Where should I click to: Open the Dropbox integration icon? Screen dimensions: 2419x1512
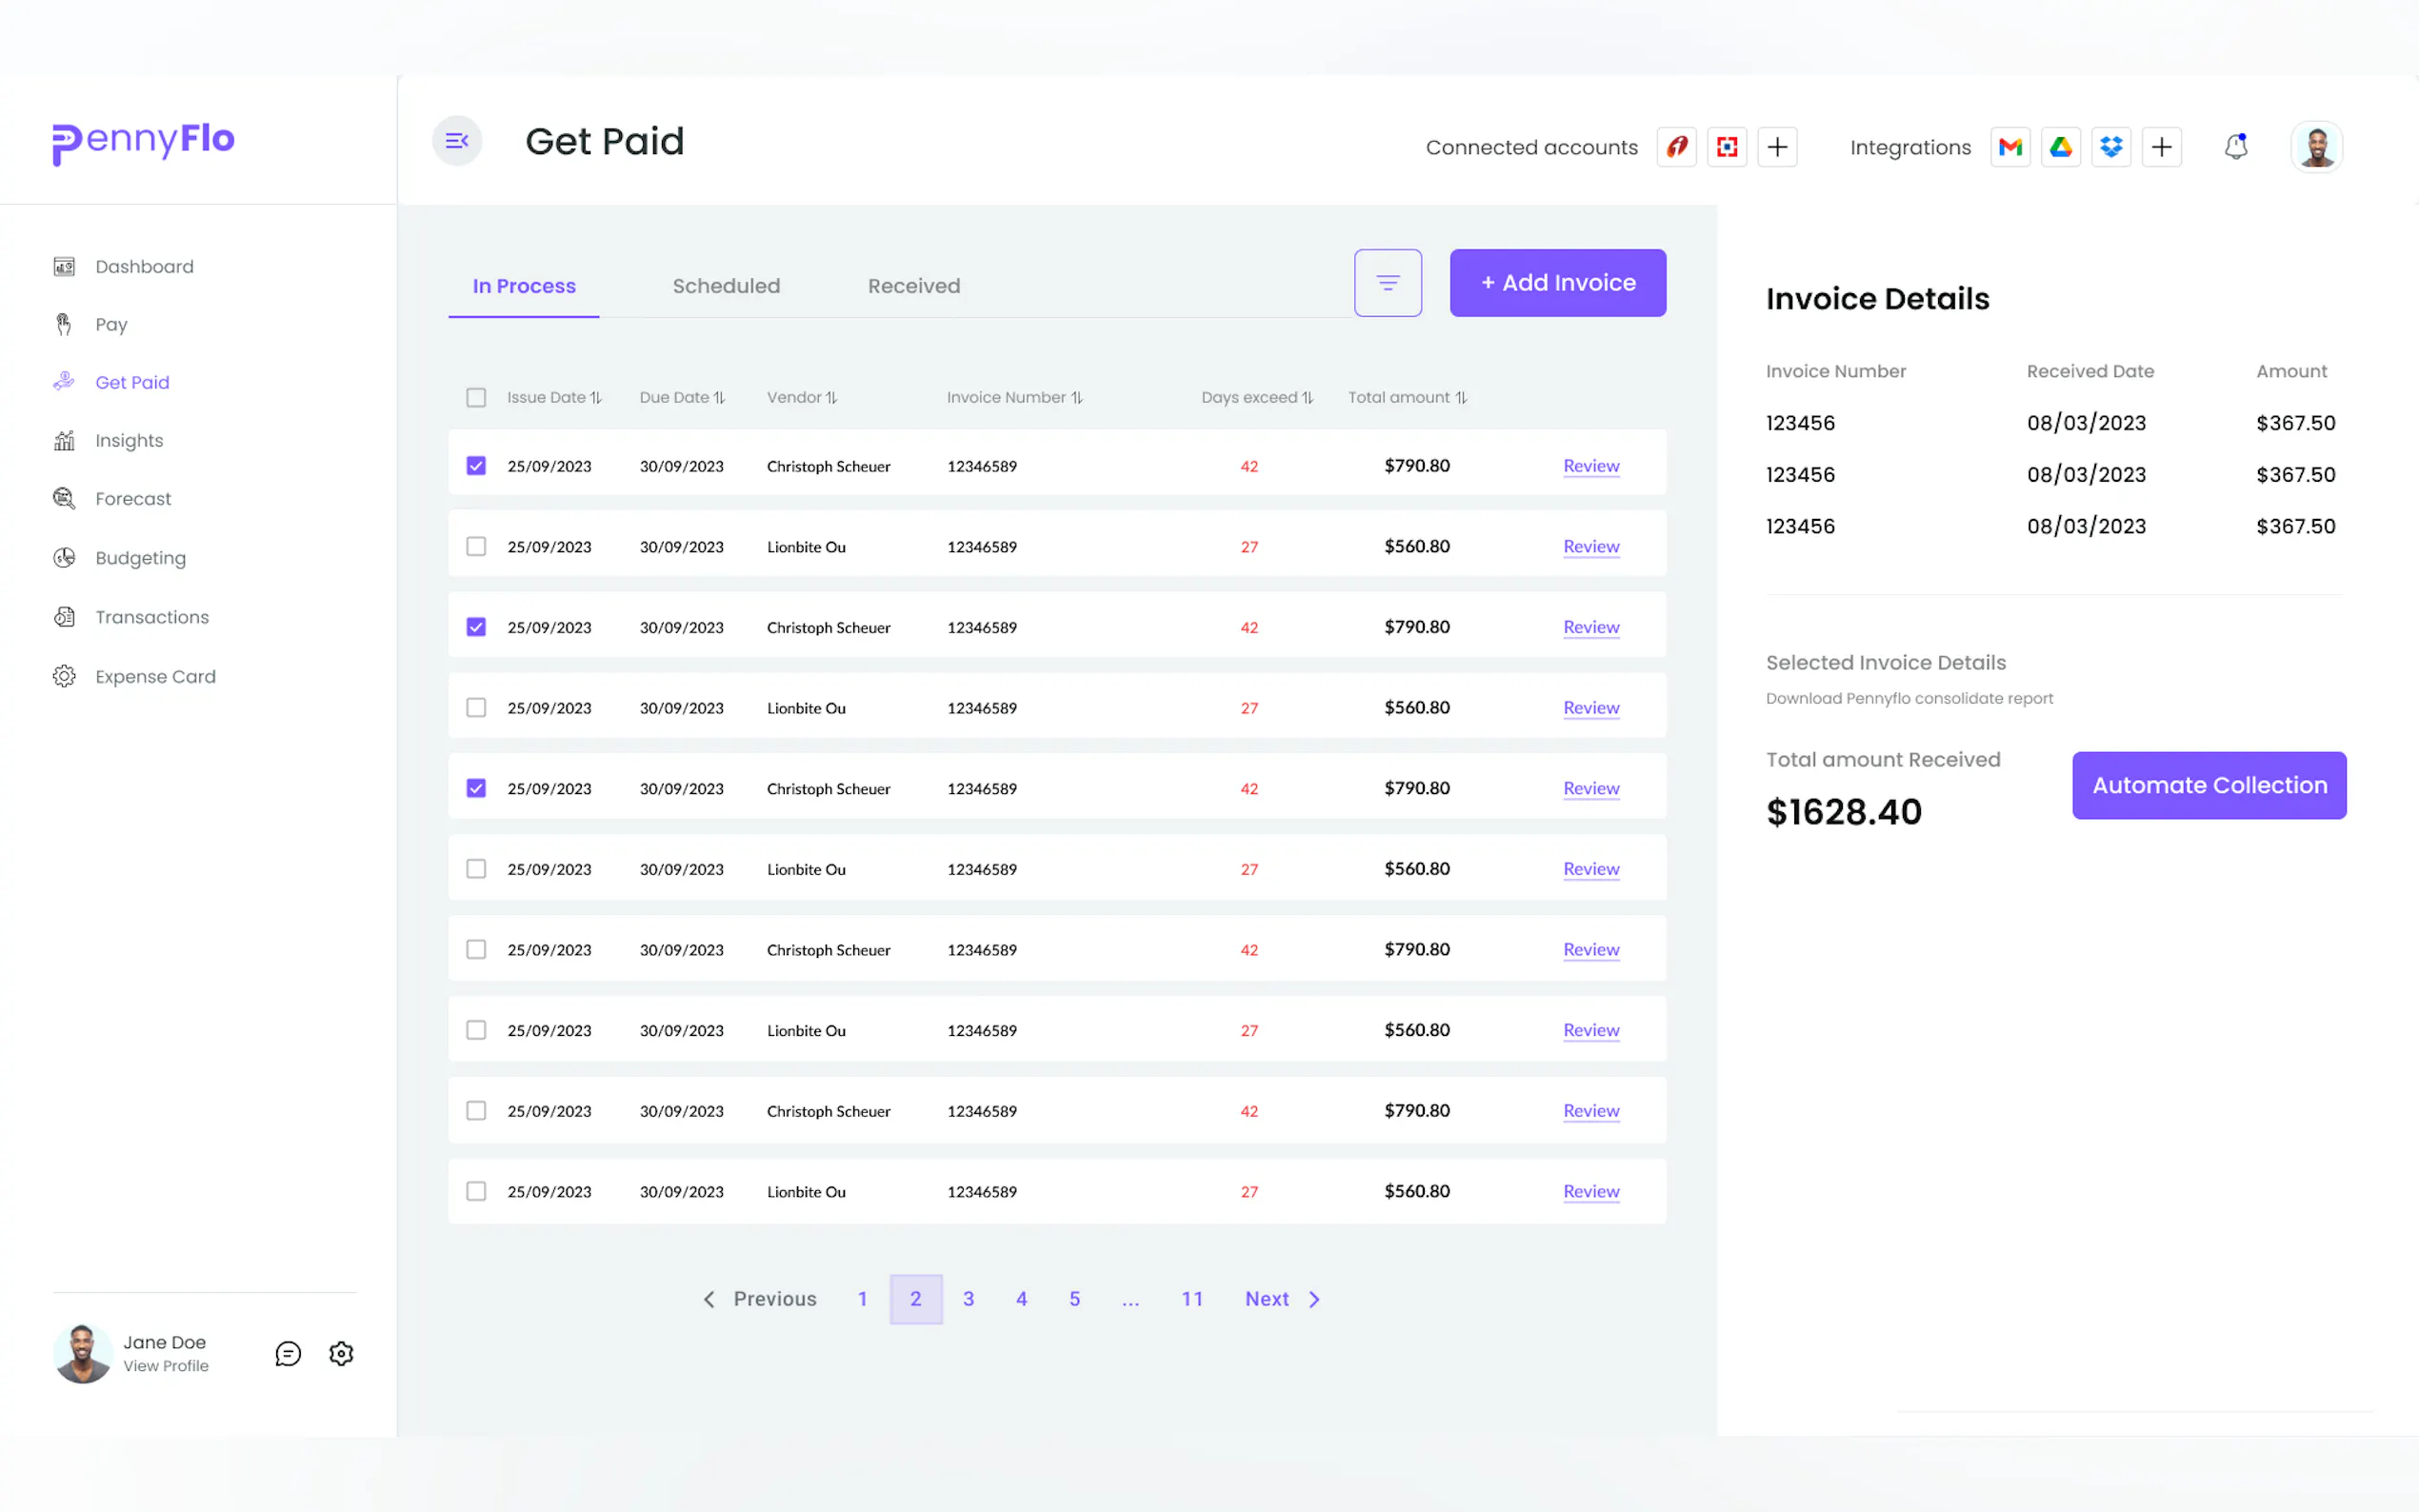(2111, 147)
